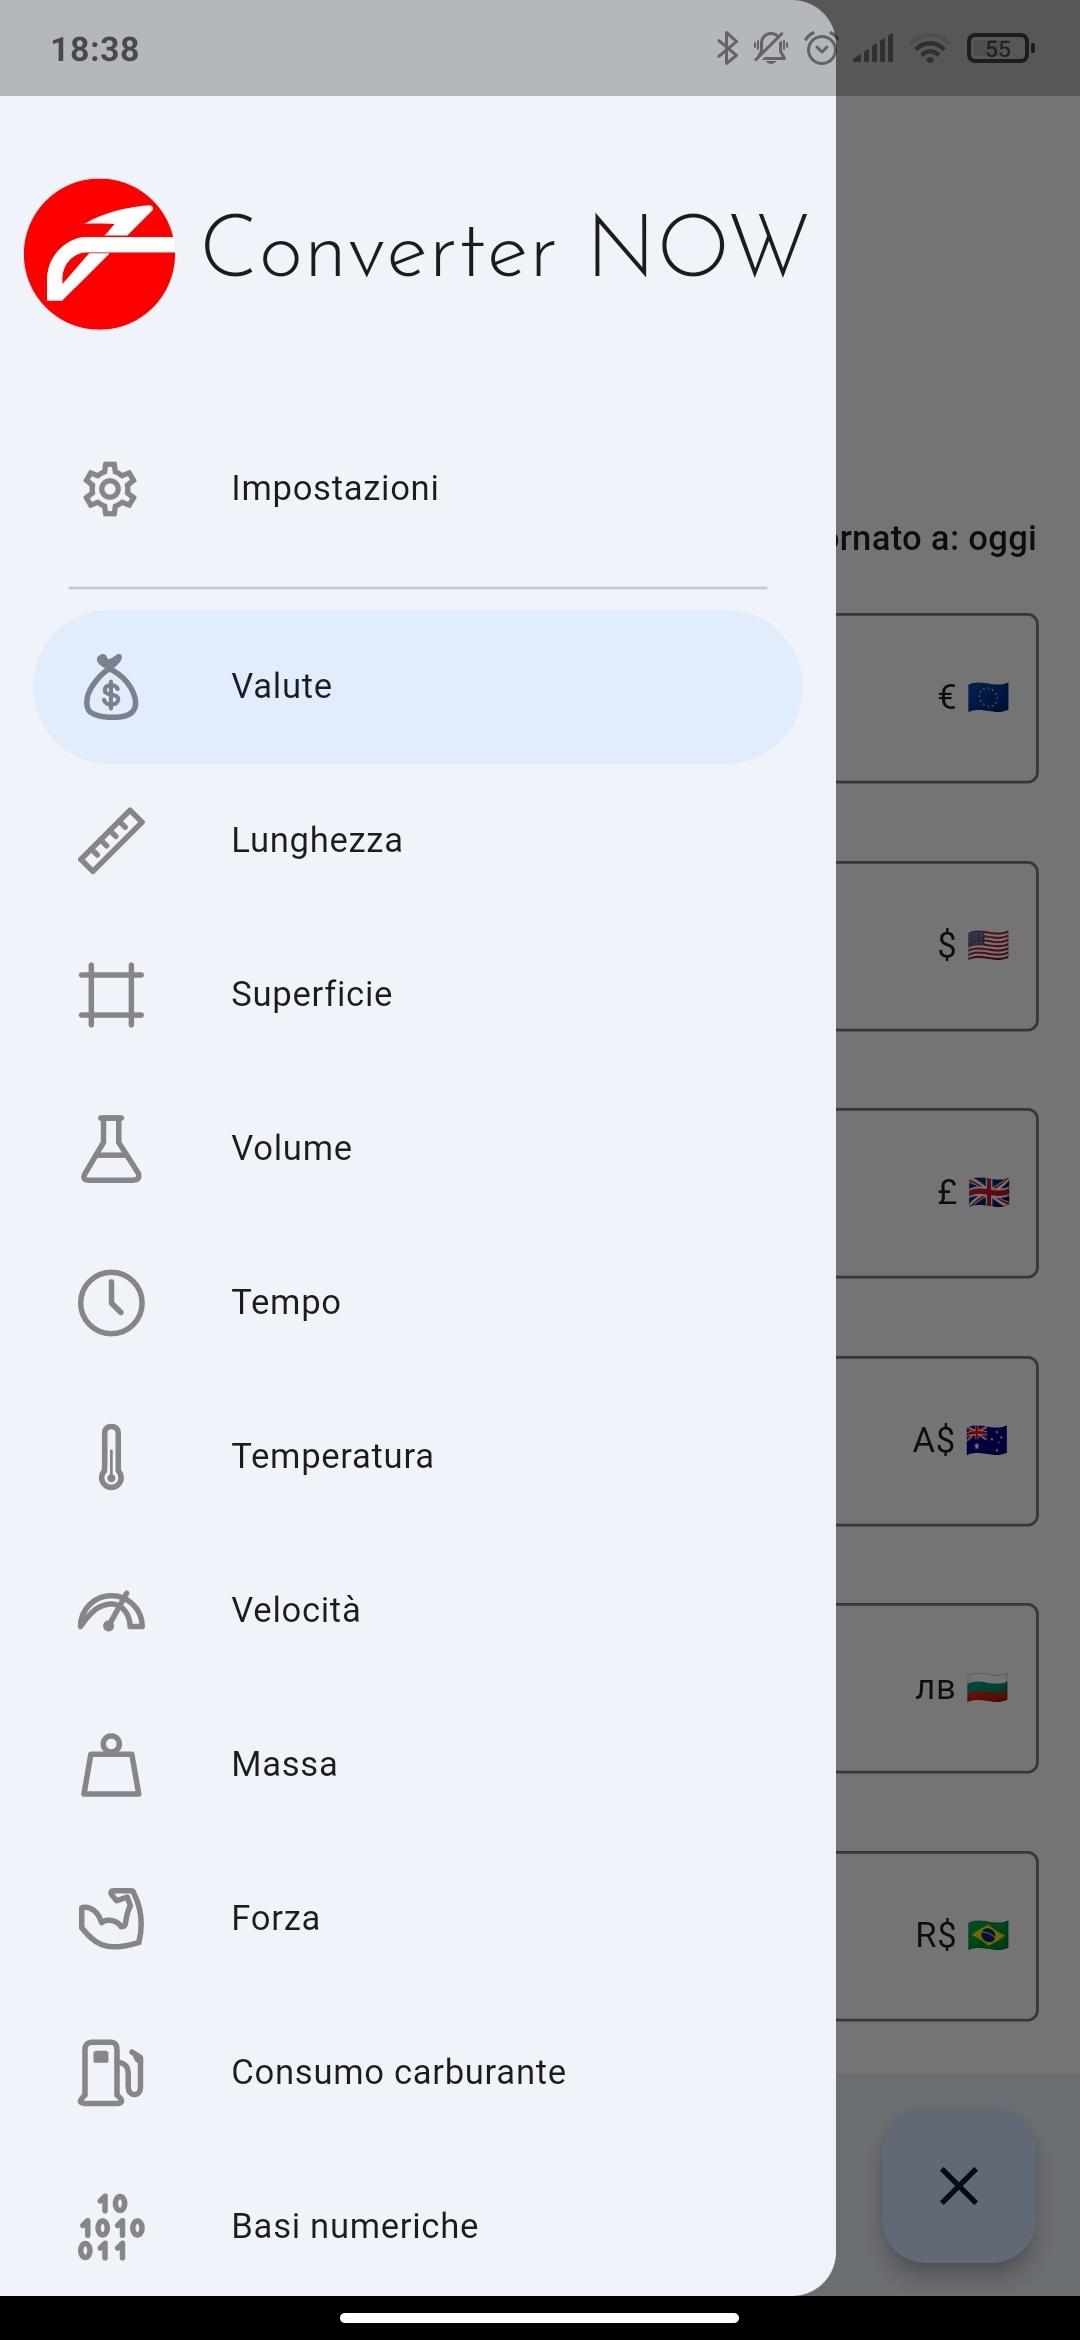Select the thermometer Temperatura icon
This screenshot has width=1080, height=2340.
pos(111,1457)
